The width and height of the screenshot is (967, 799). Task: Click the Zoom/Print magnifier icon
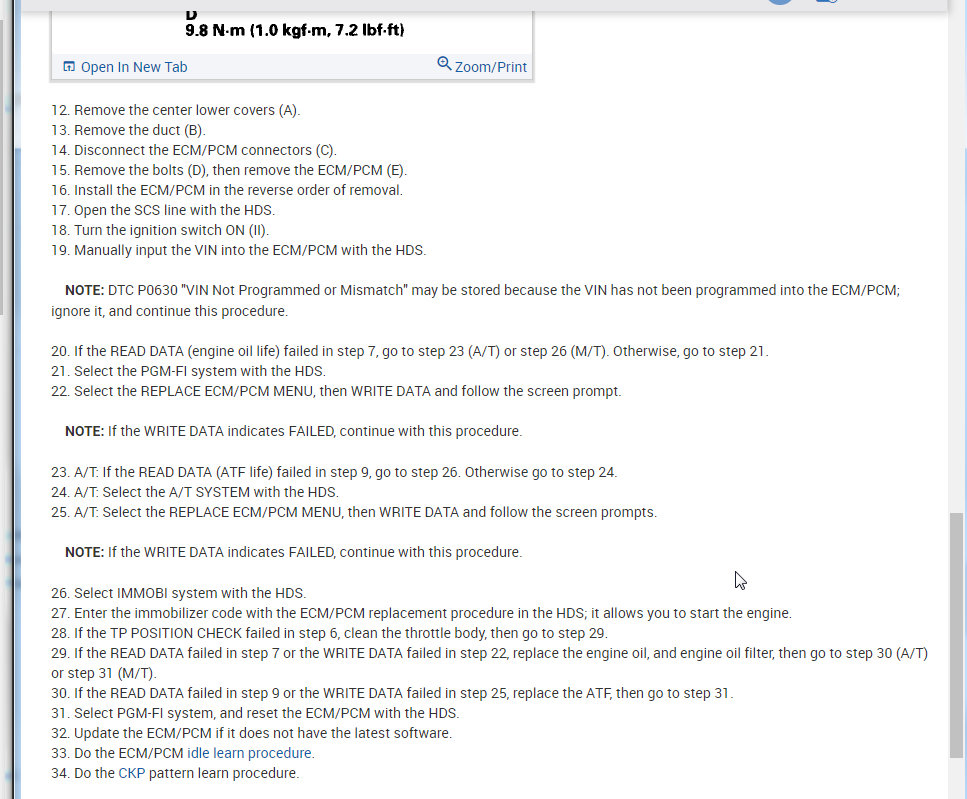pos(444,64)
